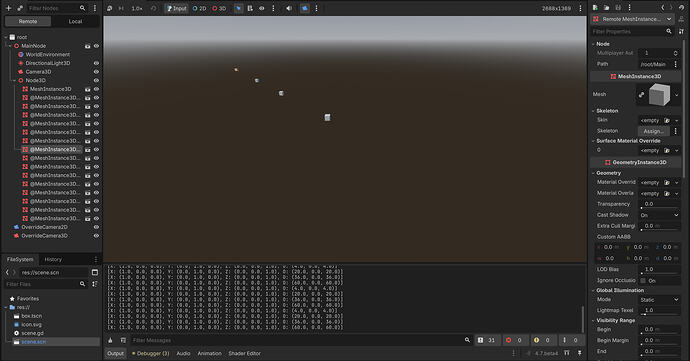Collapse the Visibility Range section

pos(593,320)
